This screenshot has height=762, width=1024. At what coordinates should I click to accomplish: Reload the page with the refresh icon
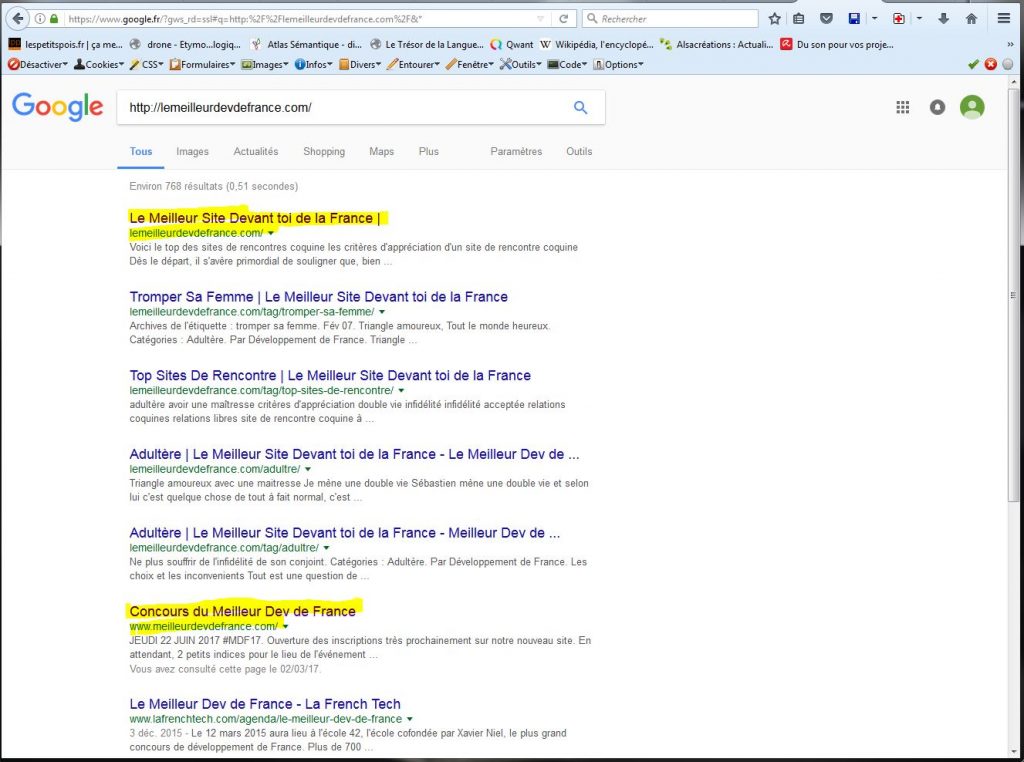pyautogui.click(x=564, y=19)
